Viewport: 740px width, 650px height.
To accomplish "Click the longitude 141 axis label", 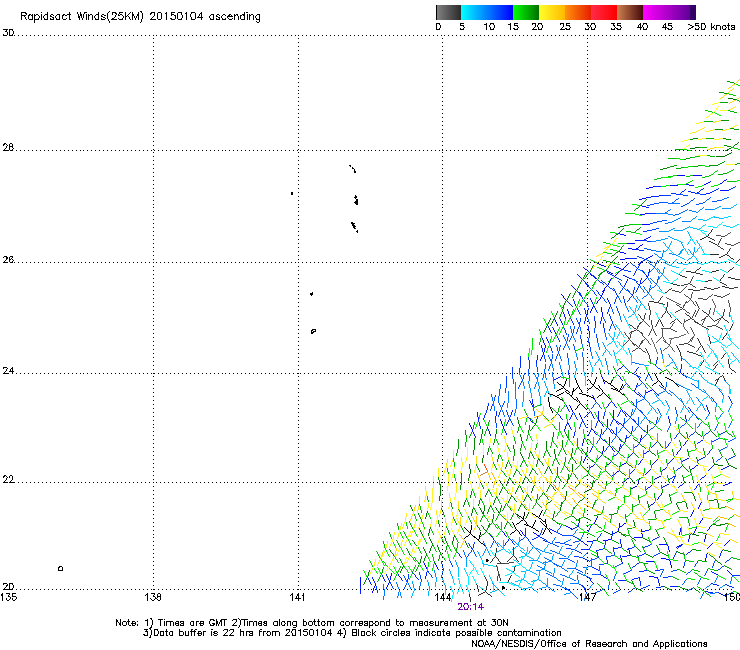I will tap(297, 597).
